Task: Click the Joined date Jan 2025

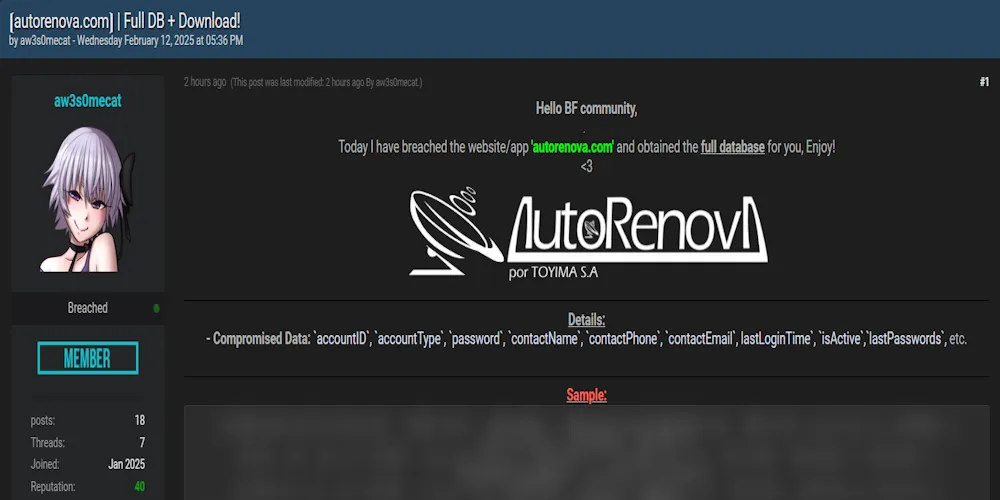Action: [x=126, y=464]
